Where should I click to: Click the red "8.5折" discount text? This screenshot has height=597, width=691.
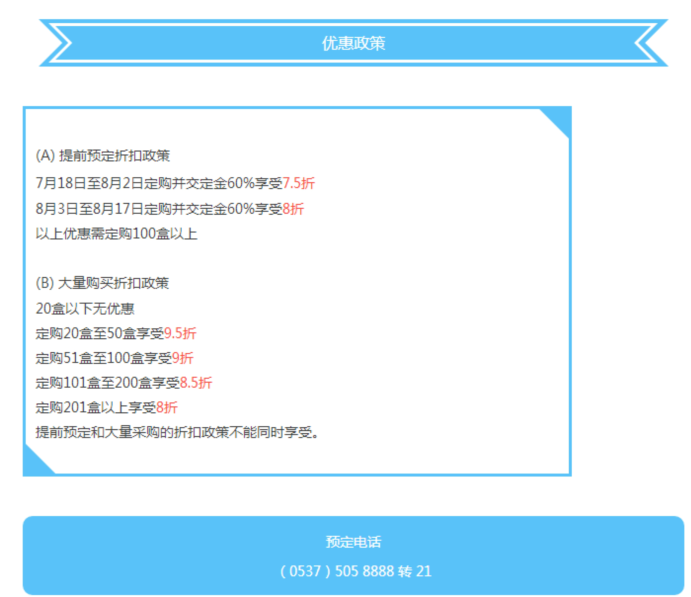click(x=195, y=383)
